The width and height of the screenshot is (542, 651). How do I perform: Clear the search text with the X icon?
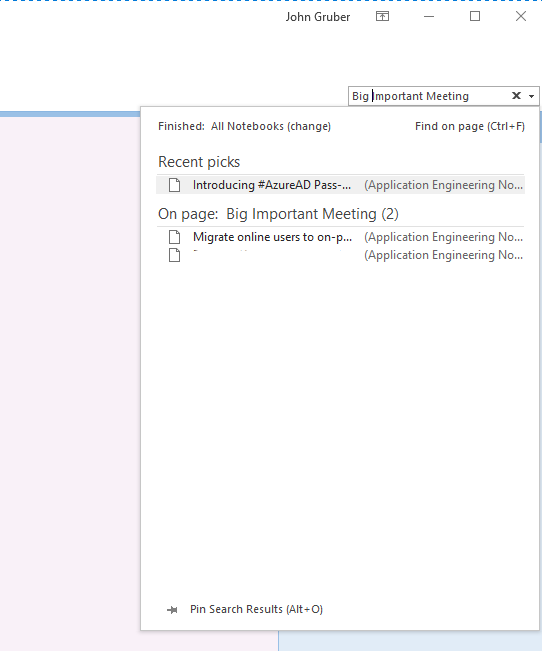coord(516,96)
